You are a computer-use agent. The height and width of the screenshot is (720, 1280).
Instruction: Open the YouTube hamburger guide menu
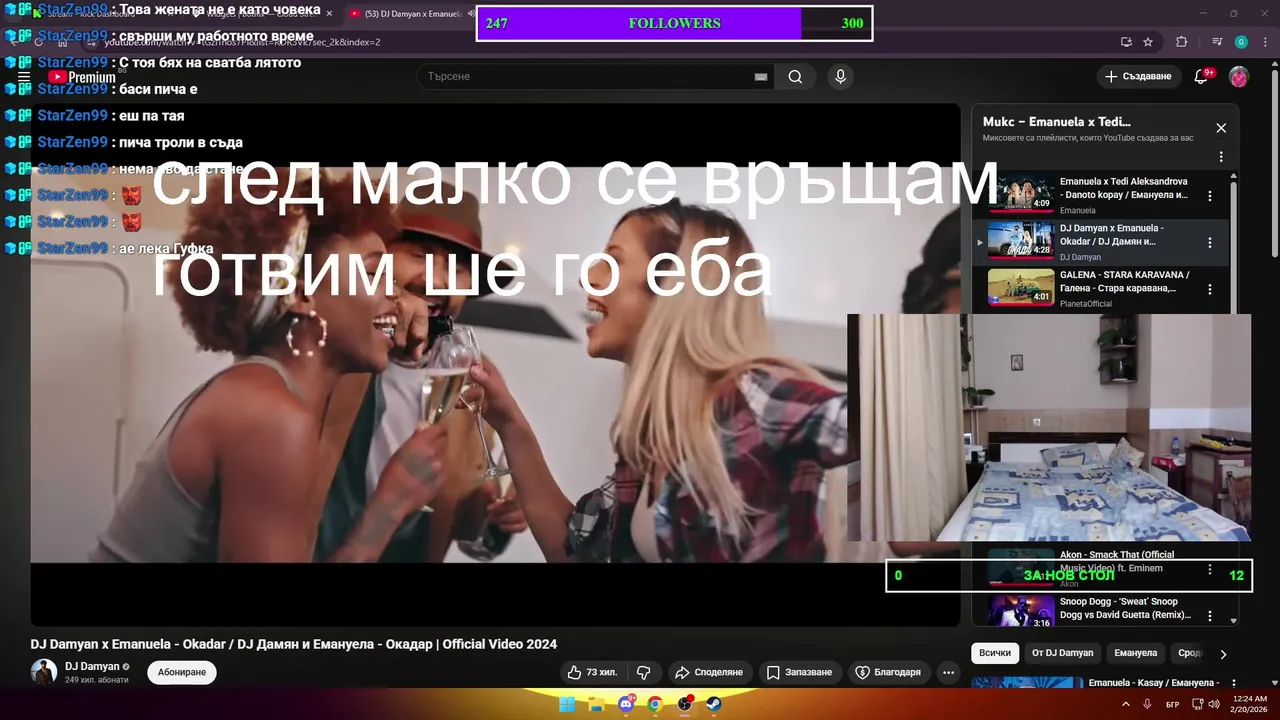click(x=24, y=76)
